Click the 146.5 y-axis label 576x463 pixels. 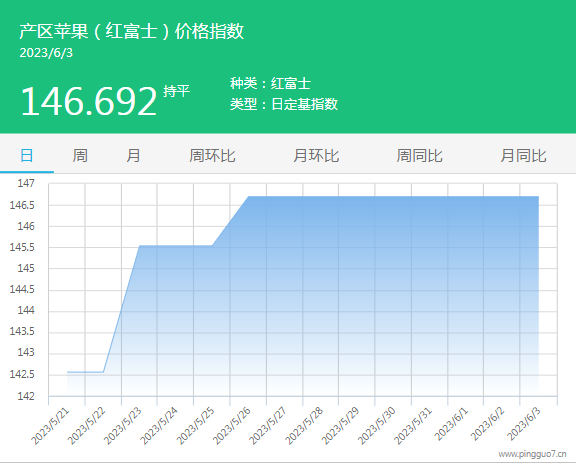tap(22, 205)
